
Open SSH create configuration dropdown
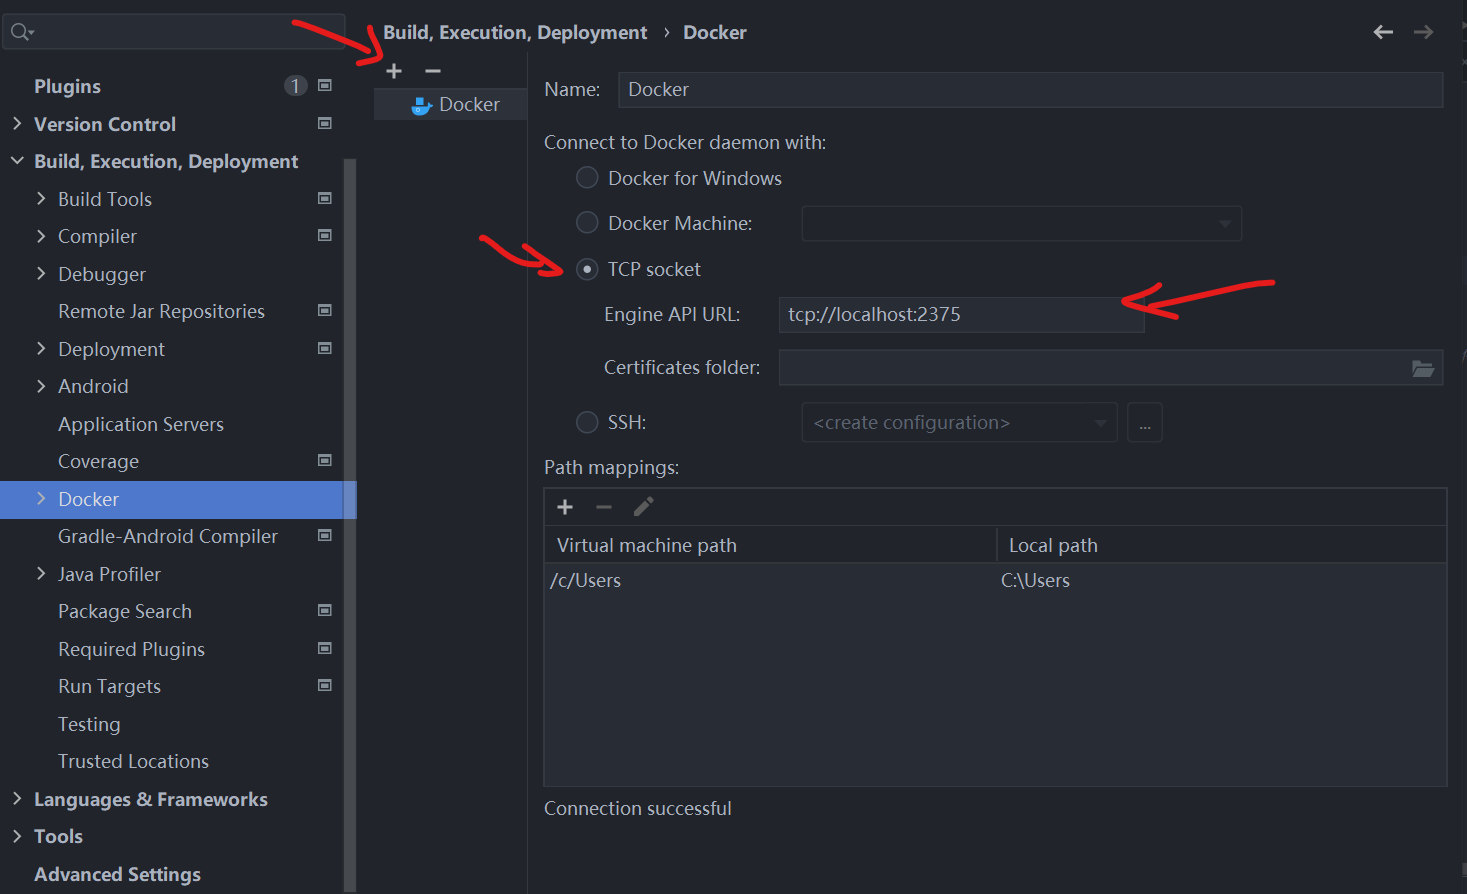pos(959,423)
